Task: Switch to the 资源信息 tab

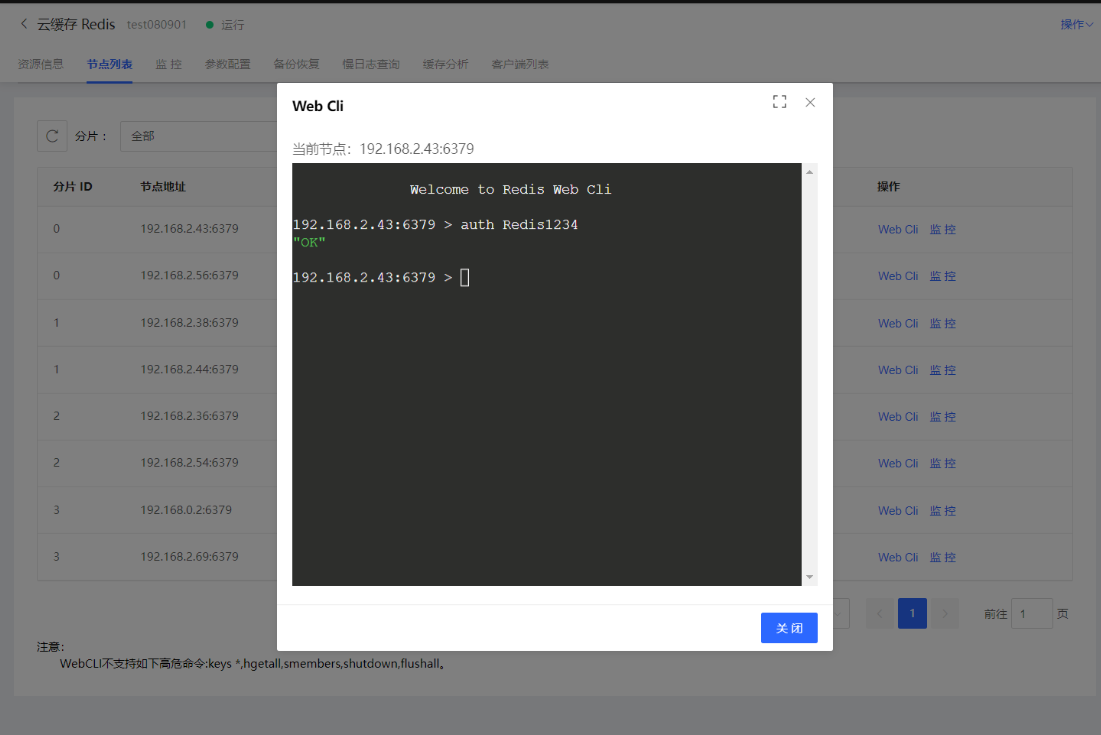Action: coord(41,64)
